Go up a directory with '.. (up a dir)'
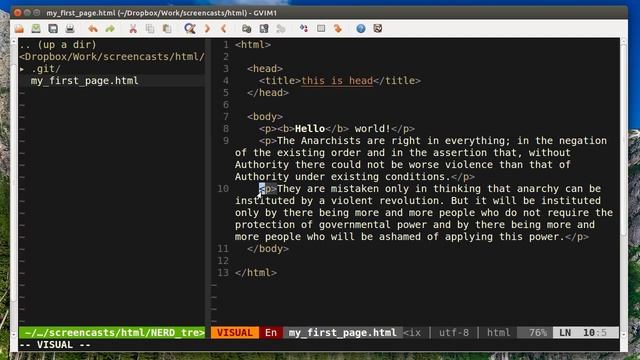The image size is (640, 360). point(58,45)
